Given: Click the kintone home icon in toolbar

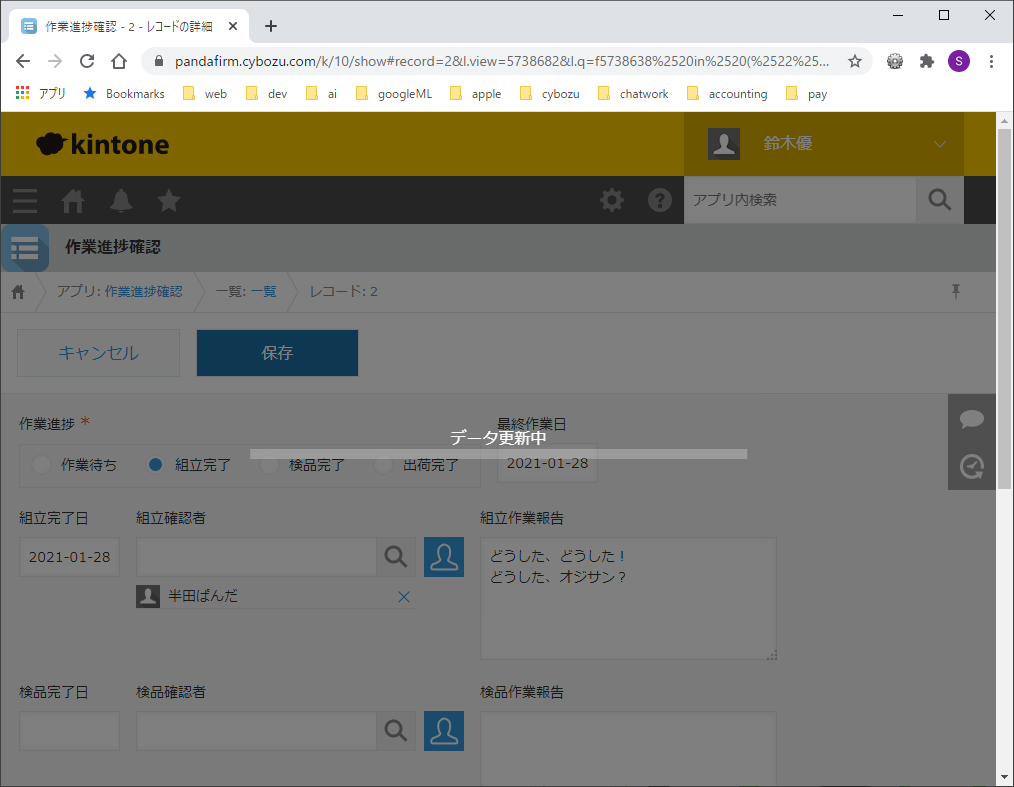Looking at the screenshot, I should click(x=73, y=201).
